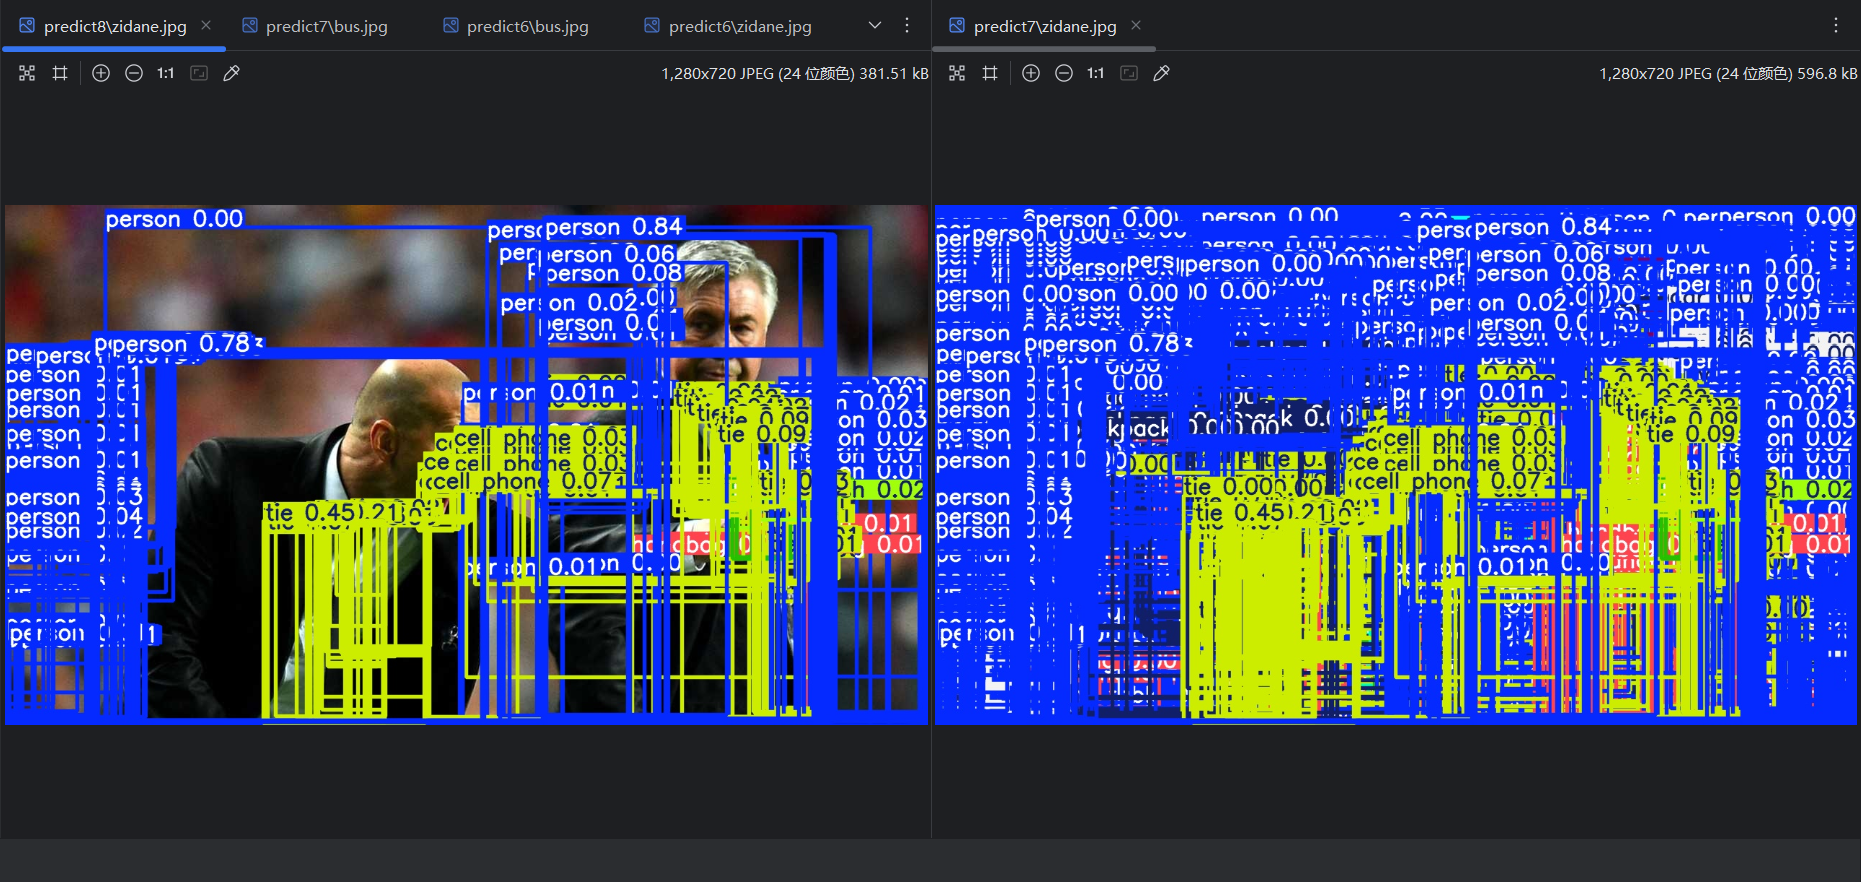Open right editor pane more options menu

coord(1836,25)
